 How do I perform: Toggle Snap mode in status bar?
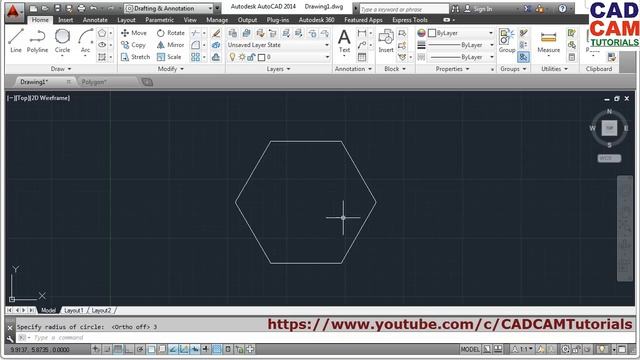[107, 349]
